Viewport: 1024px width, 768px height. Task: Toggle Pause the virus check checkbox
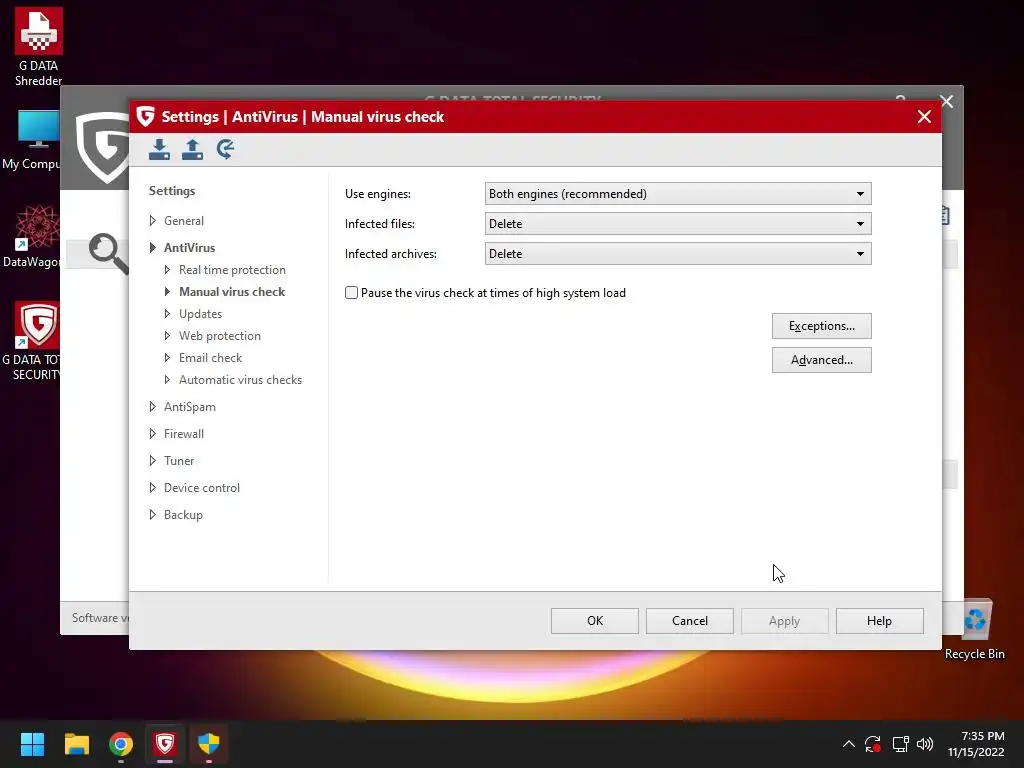coord(351,293)
